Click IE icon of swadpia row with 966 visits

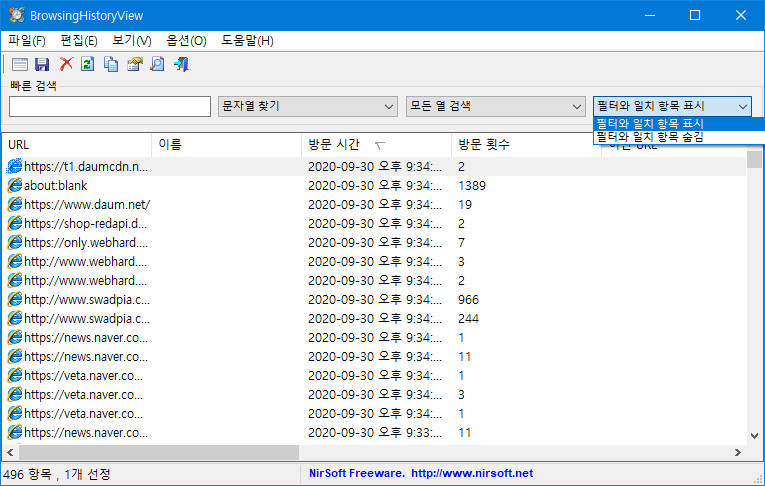point(15,300)
